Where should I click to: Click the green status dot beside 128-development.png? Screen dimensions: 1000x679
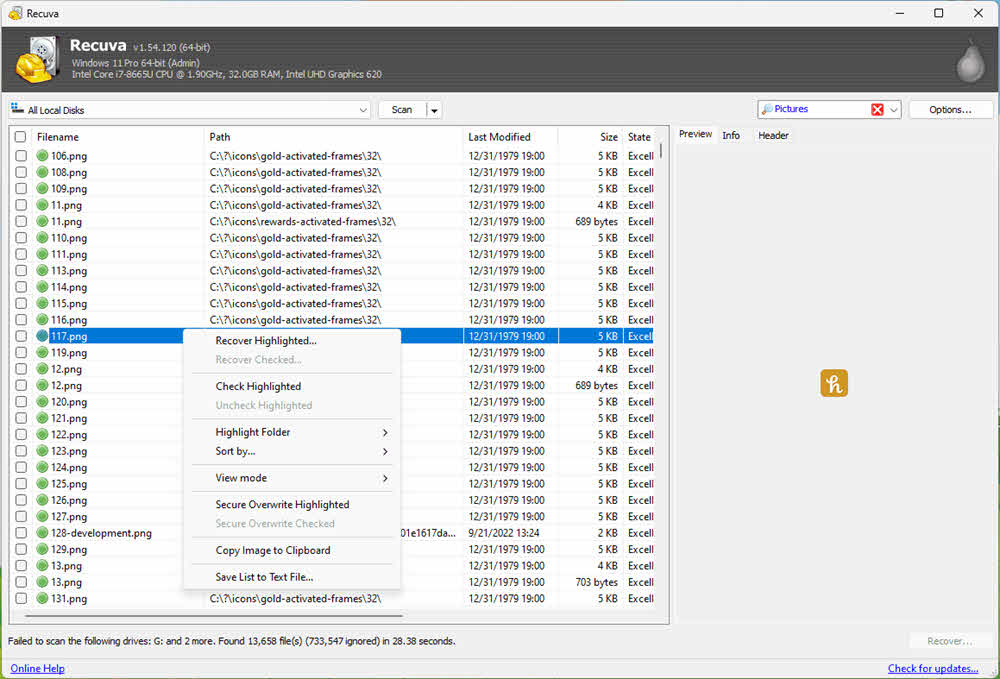(40, 533)
